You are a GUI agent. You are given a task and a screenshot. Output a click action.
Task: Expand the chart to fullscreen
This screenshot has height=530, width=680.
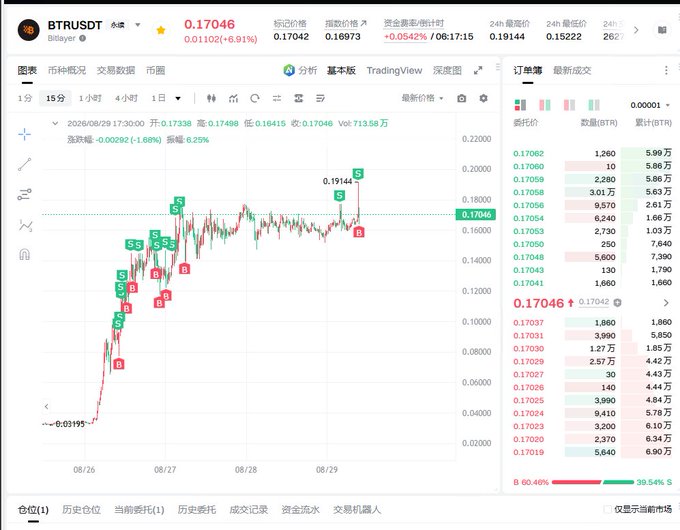(478, 71)
